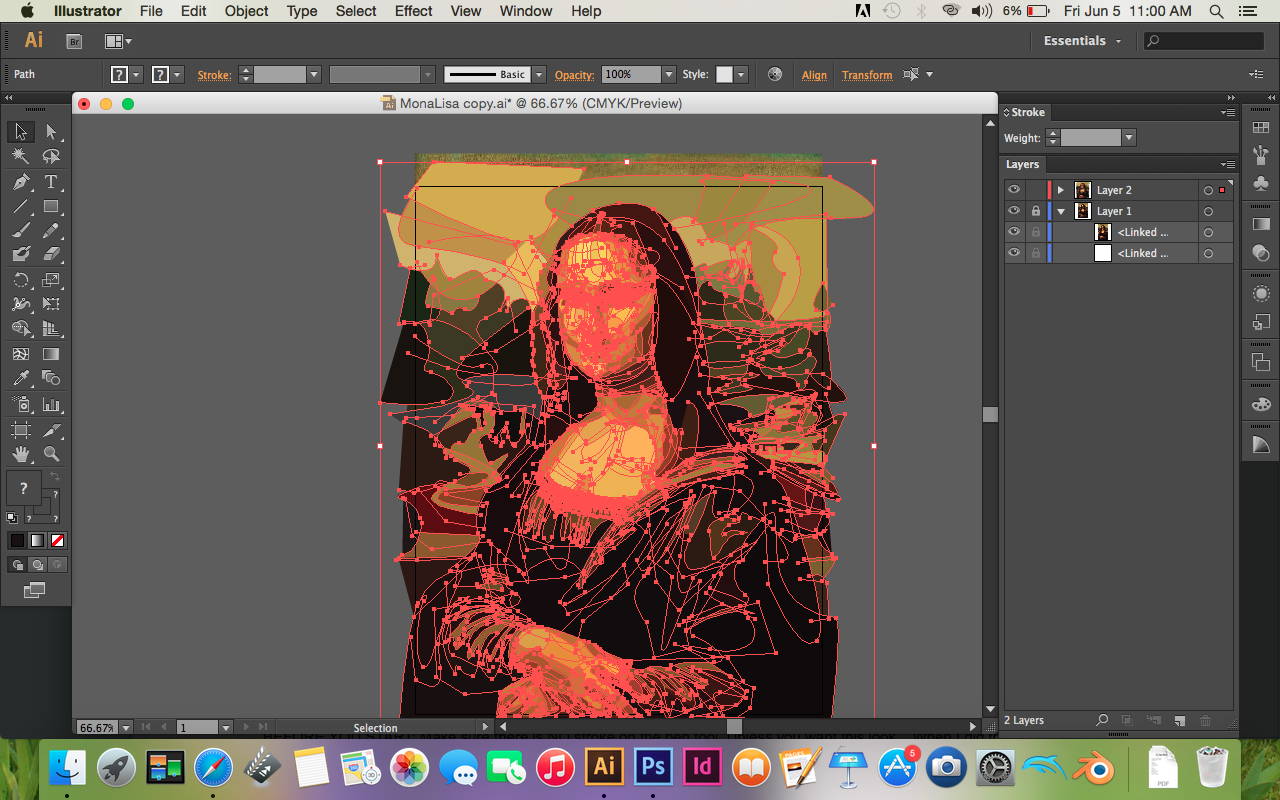
Task: Open the Window menu
Action: [x=525, y=11]
